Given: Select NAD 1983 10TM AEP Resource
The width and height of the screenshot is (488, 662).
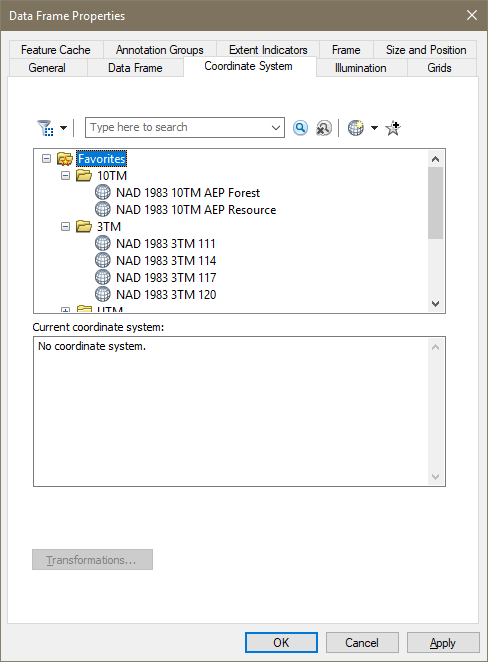Looking at the screenshot, I should (196, 210).
